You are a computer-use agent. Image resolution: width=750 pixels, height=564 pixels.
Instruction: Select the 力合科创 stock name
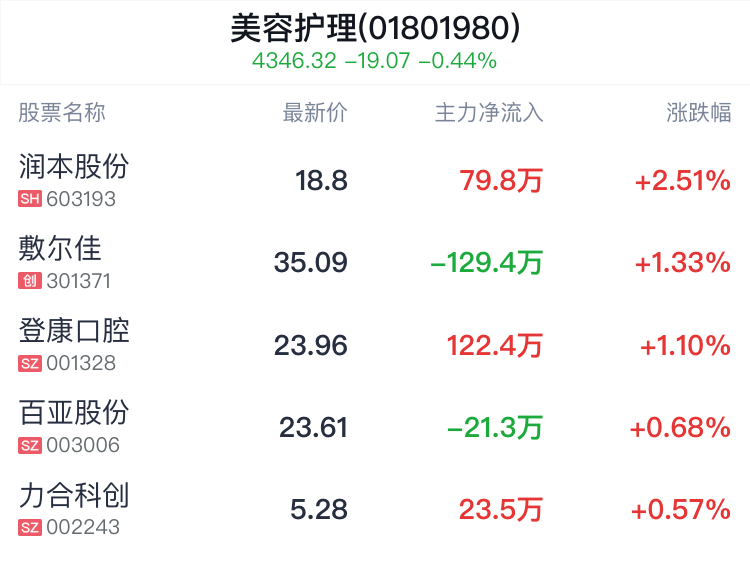pyautogui.click(x=74, y=494)
